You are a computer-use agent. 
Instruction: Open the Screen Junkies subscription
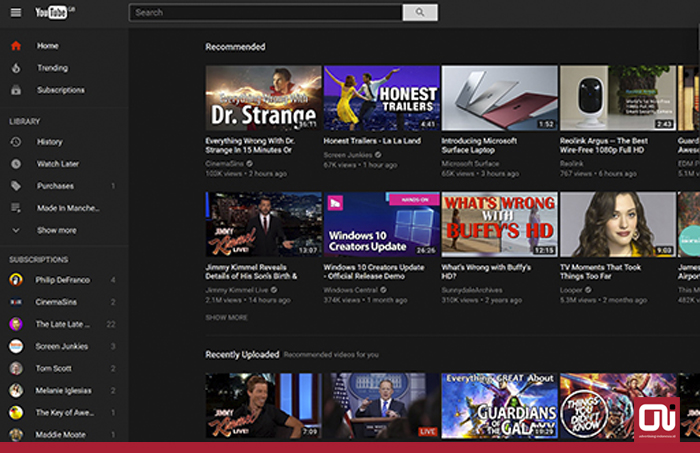(x=62, y=346)
